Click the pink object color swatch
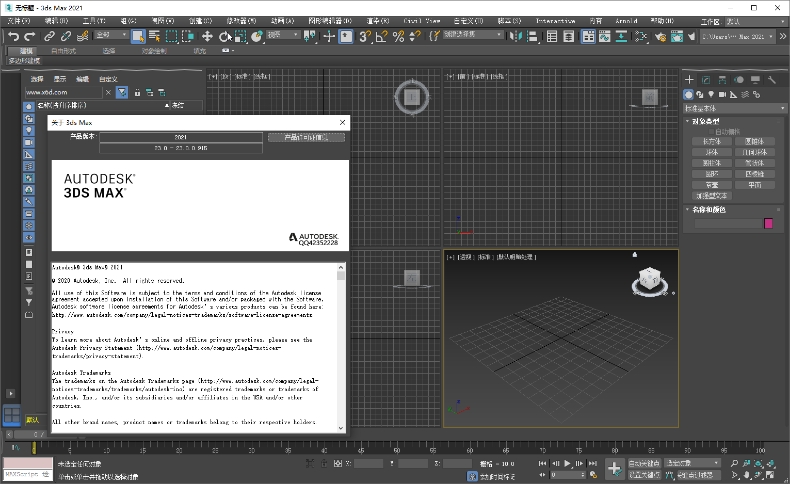Screen dimensions: 790x484 (768, 224)
